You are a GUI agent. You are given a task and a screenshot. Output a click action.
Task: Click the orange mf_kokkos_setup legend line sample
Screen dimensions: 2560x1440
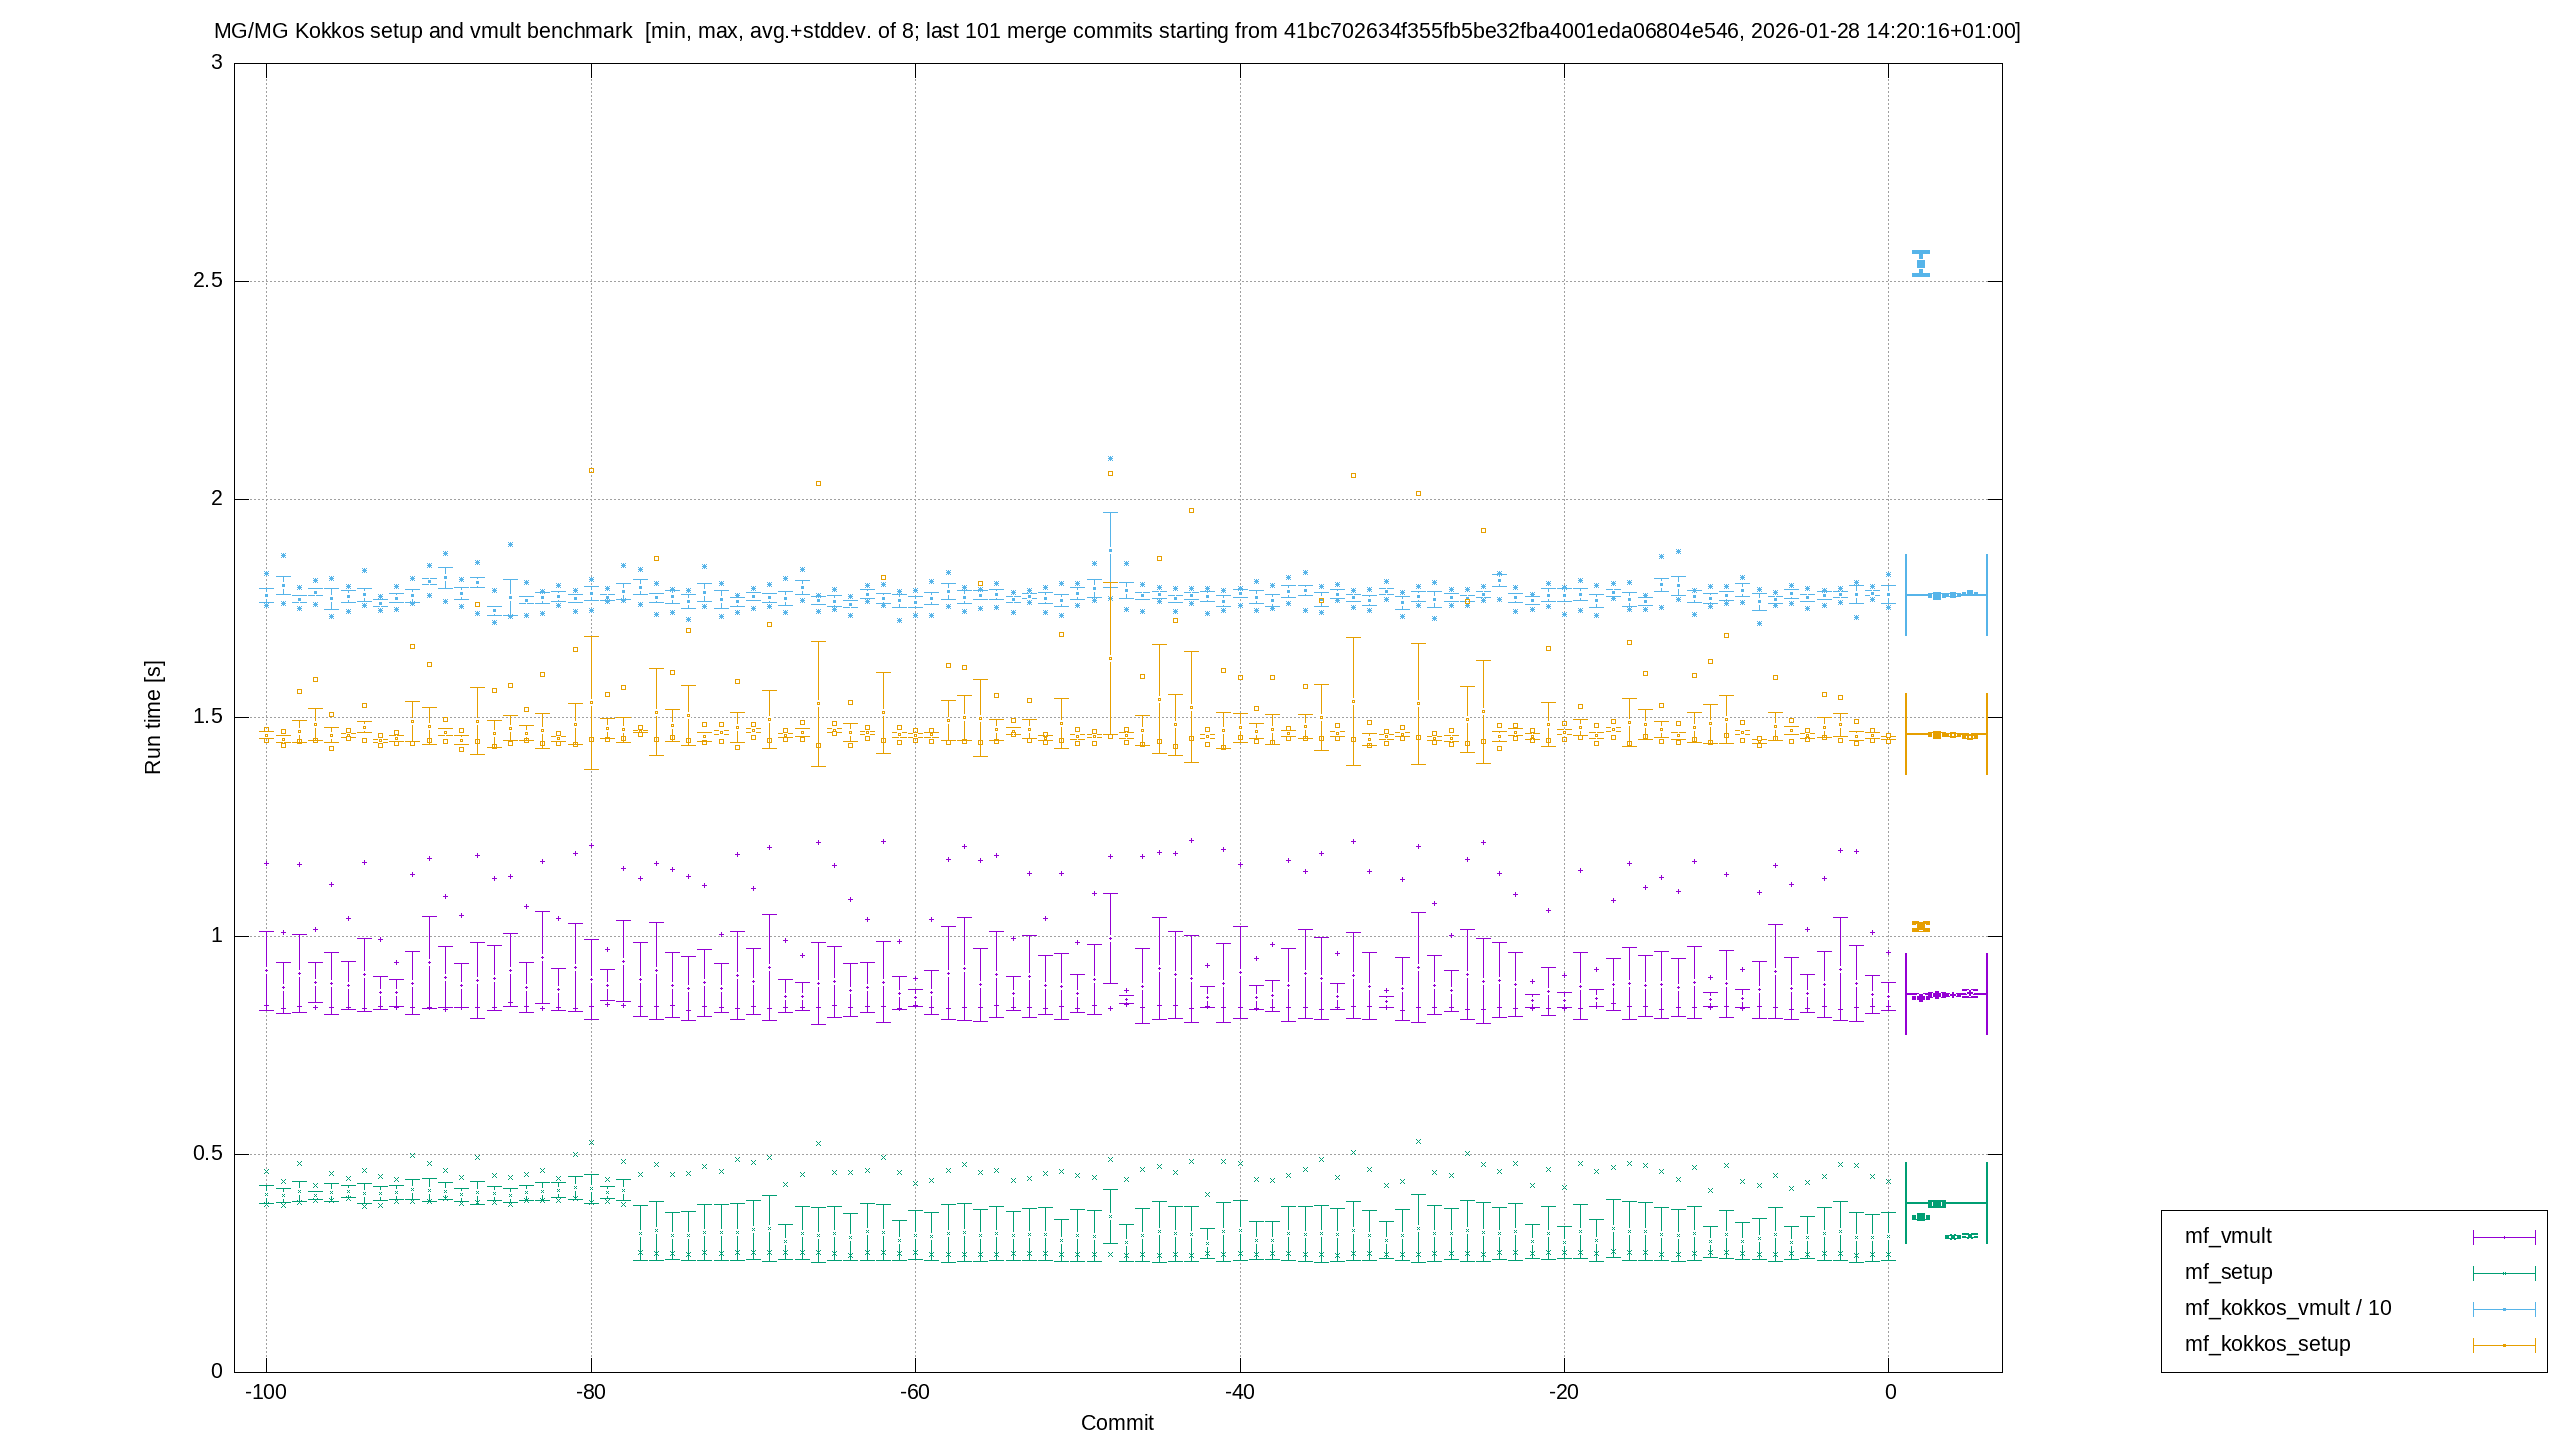coord(2504,1345)
